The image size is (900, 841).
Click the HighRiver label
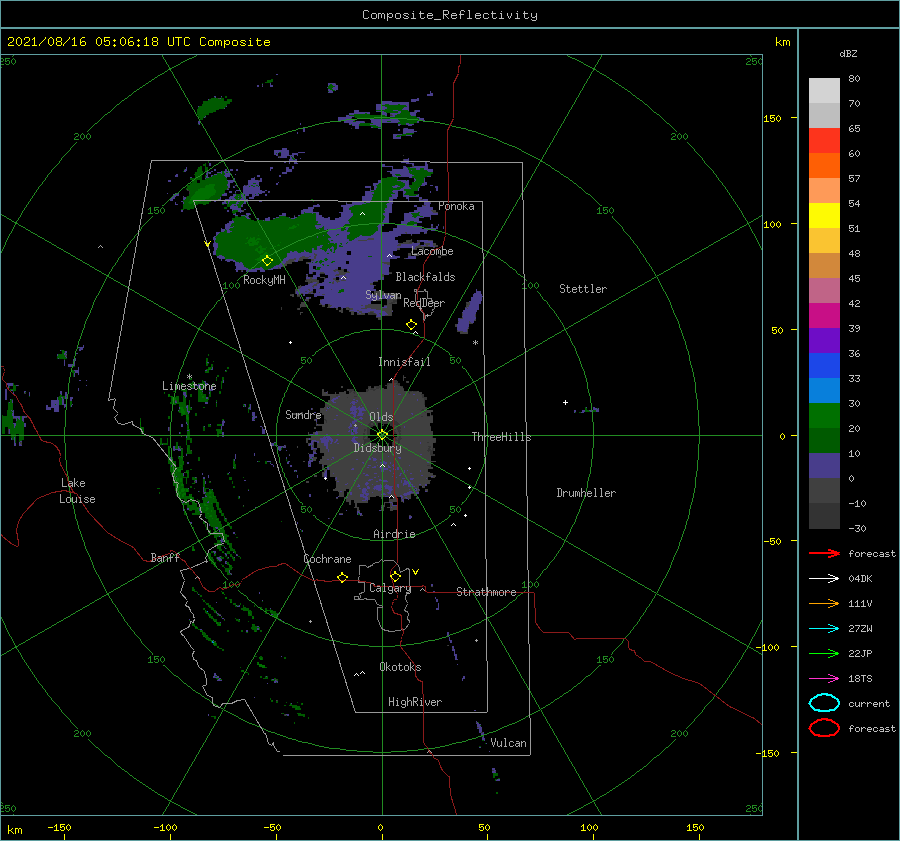pos(415,702)
